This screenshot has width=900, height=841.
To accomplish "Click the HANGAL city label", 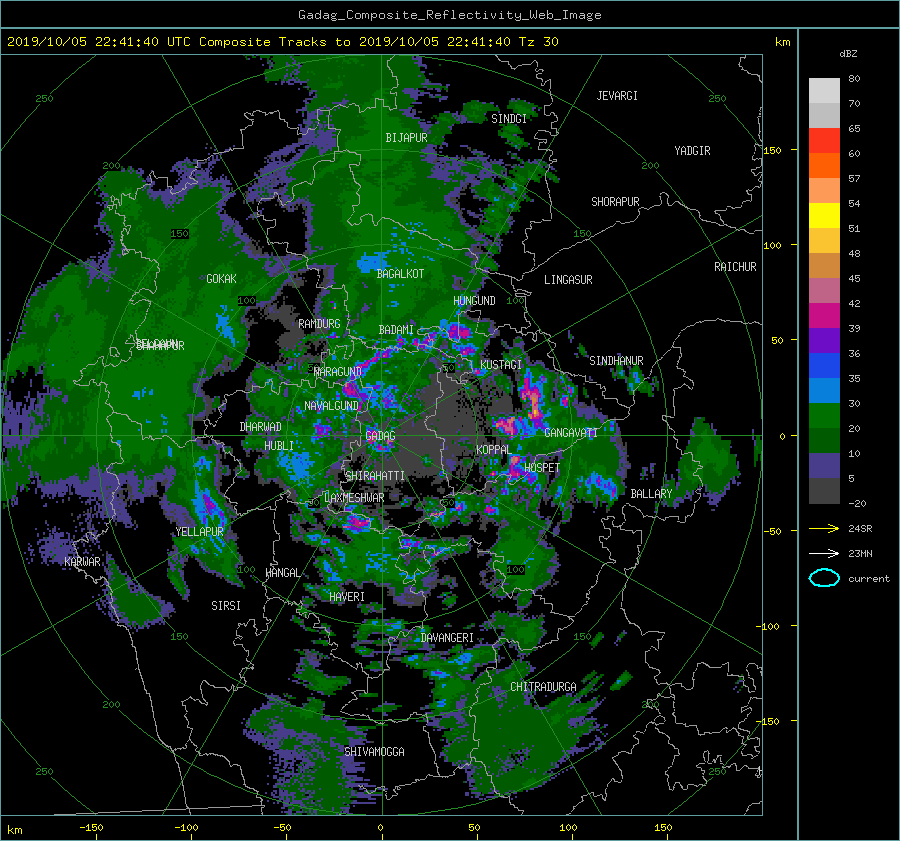I will 282,573.
